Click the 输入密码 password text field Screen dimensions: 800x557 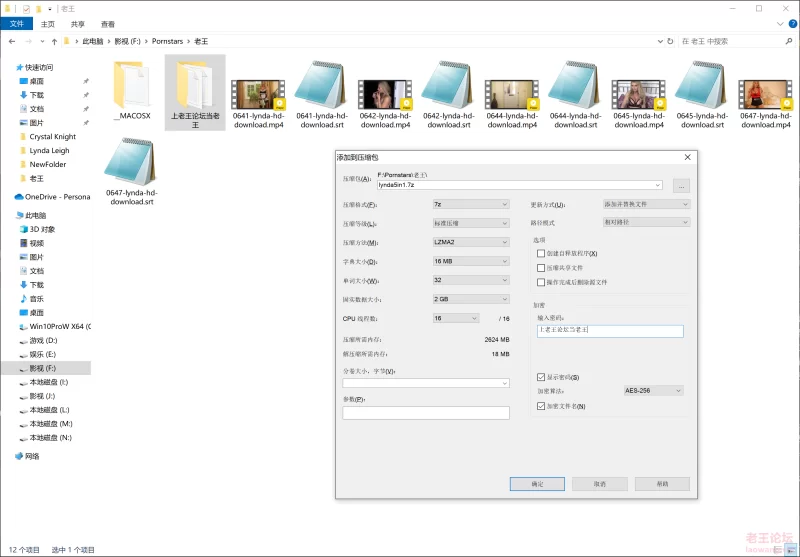[609, 330]
